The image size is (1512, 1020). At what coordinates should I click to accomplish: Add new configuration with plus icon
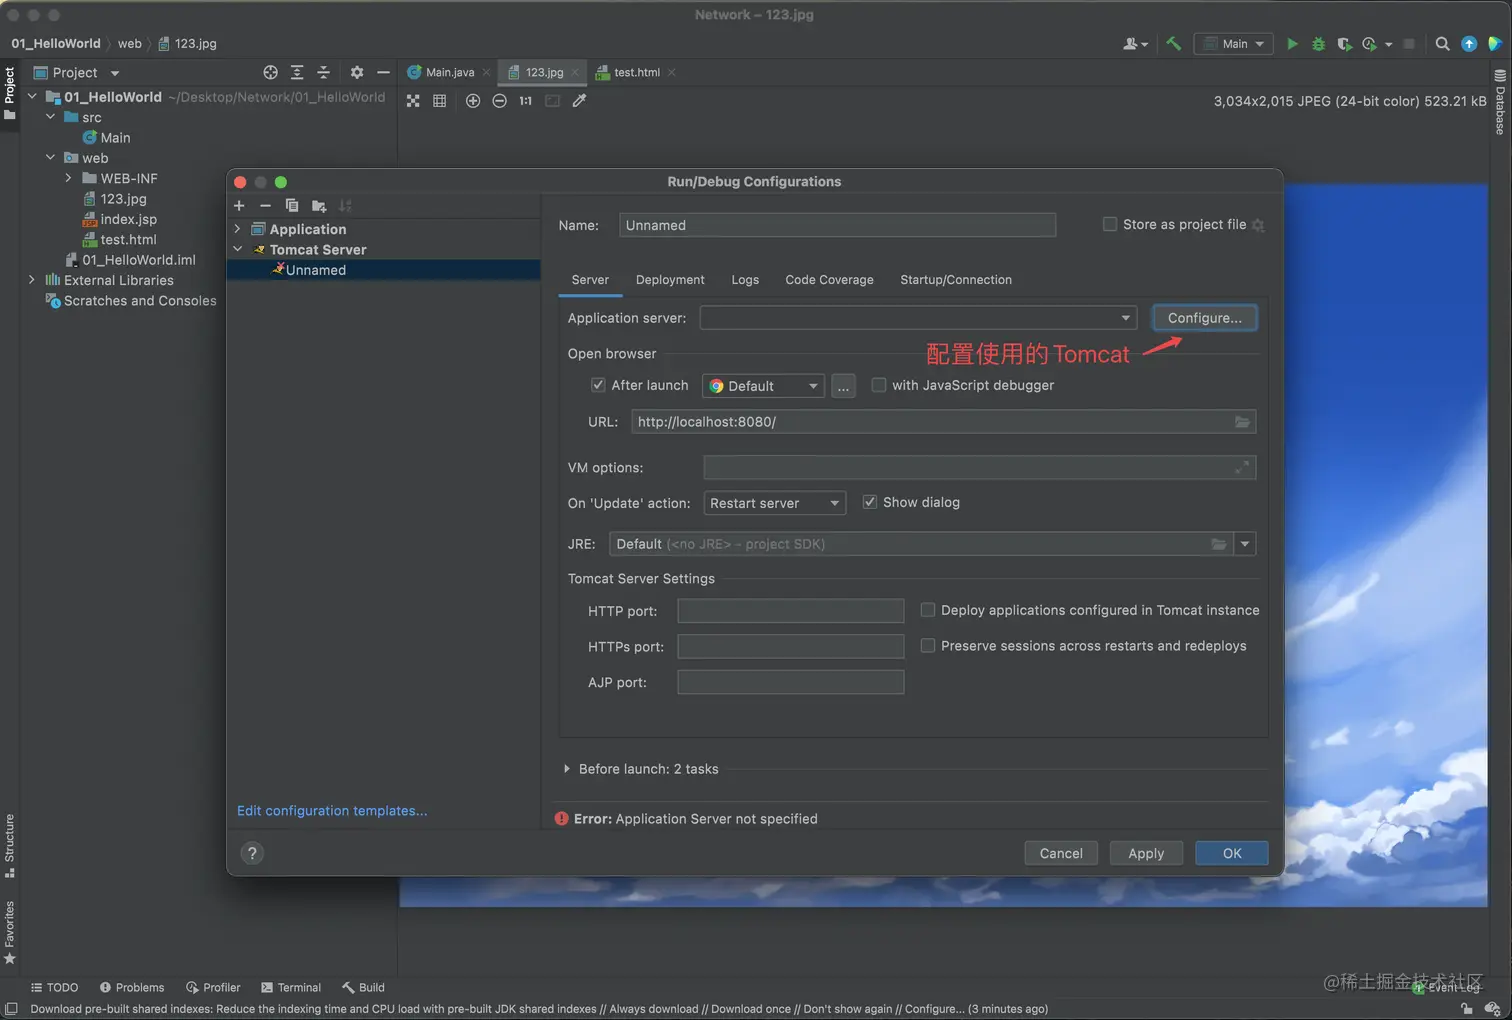coord(239,206)
